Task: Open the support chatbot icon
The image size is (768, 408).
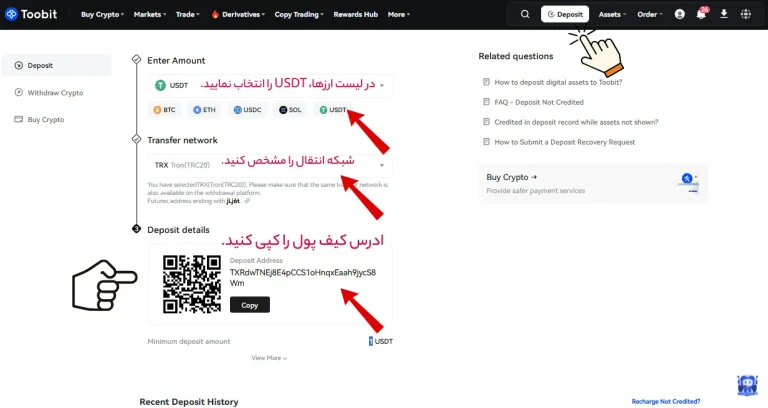Action: [x=747, y=385]
